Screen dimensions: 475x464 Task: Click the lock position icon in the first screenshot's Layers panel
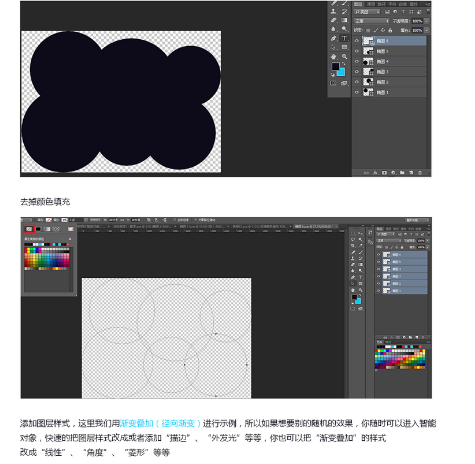click(383, 30)
